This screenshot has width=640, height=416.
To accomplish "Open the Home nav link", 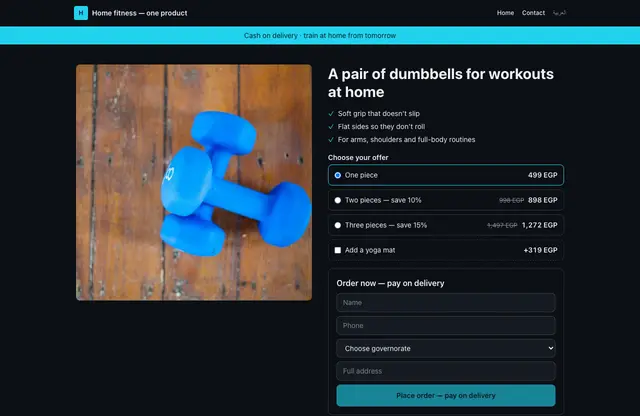I will 505,13.
